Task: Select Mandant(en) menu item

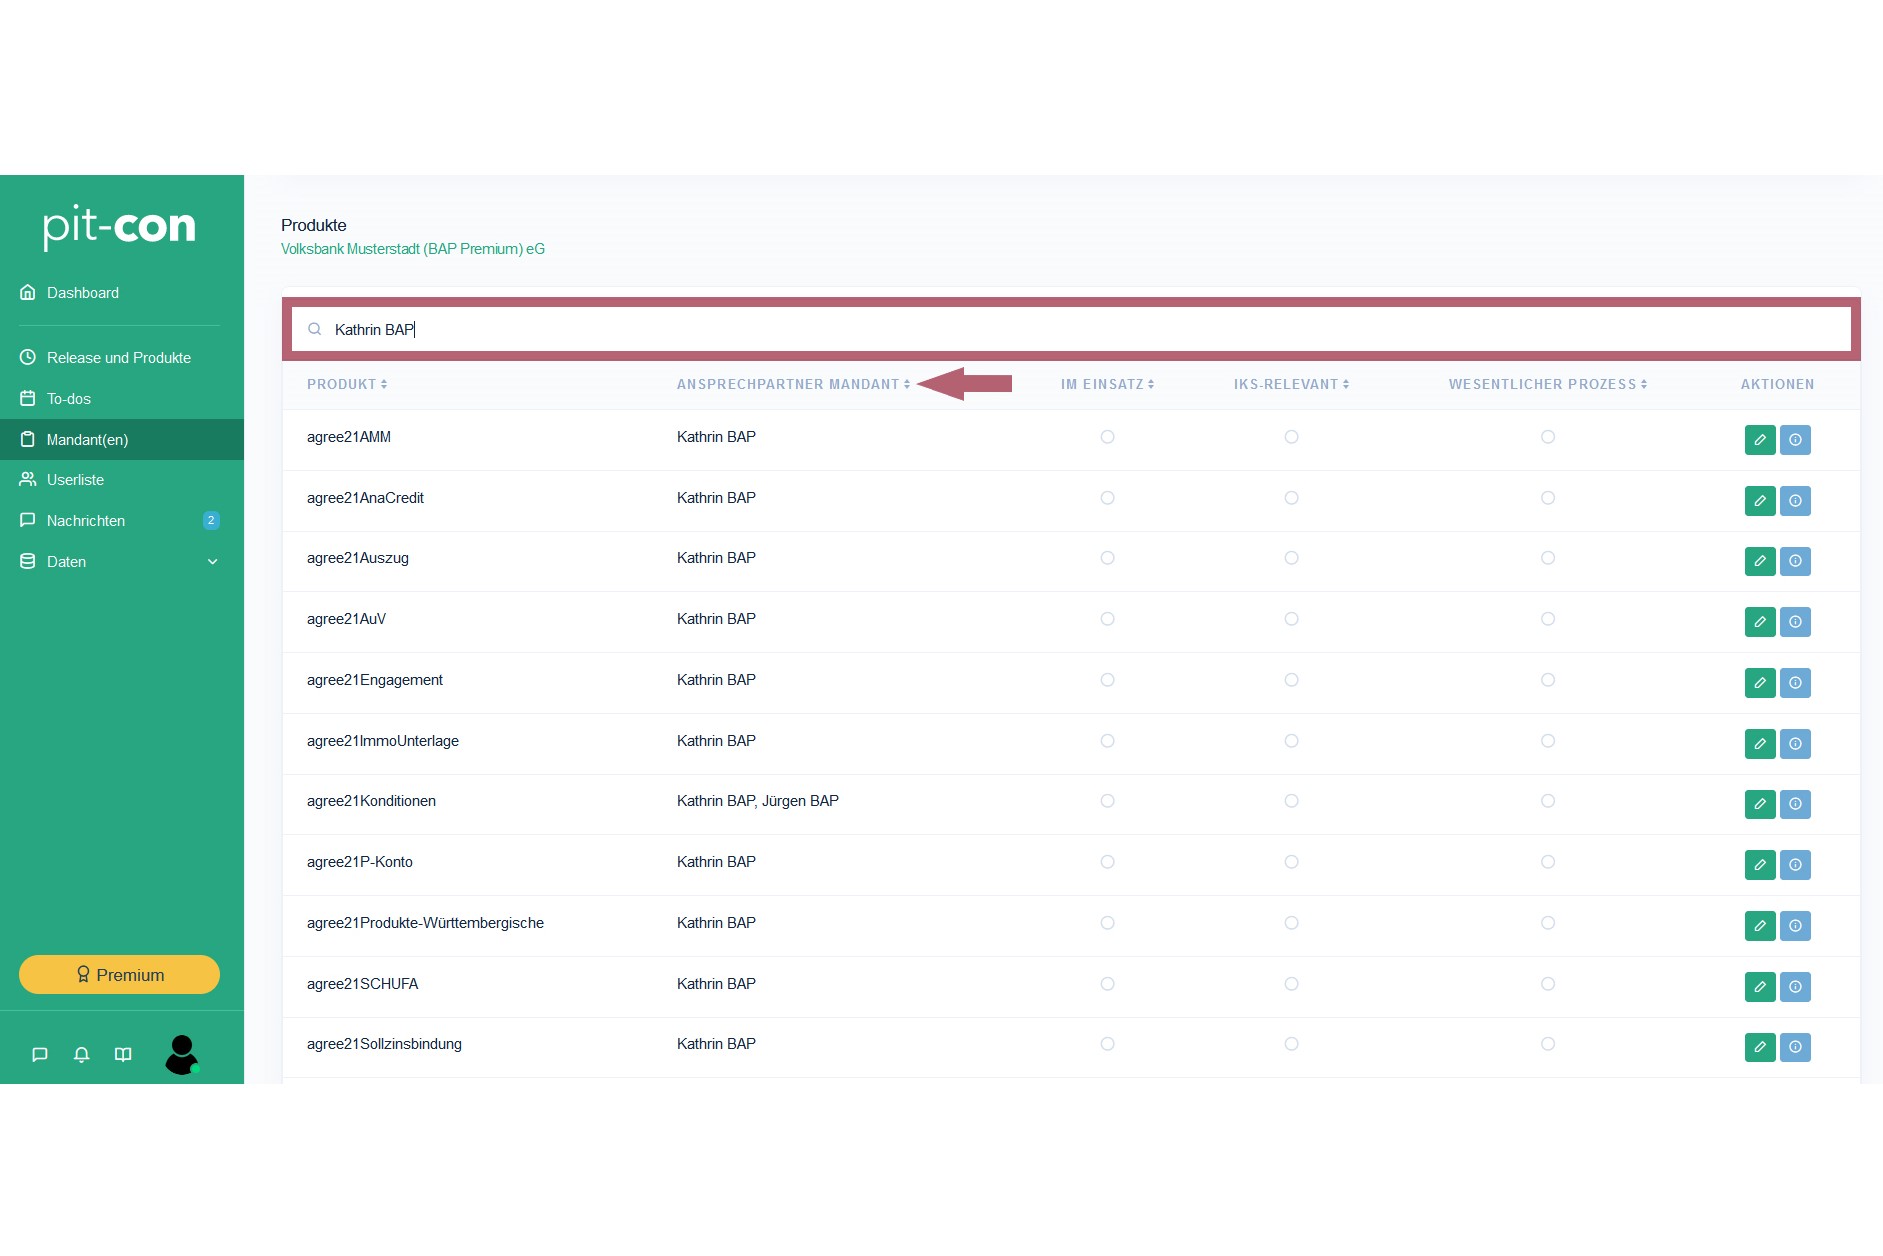Action: [x=122, y=440]
